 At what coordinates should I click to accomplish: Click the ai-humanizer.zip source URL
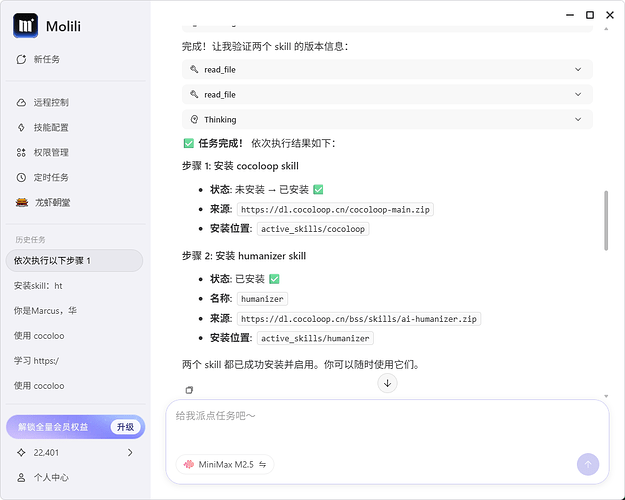pyautogui.click(x=359, y=319)
